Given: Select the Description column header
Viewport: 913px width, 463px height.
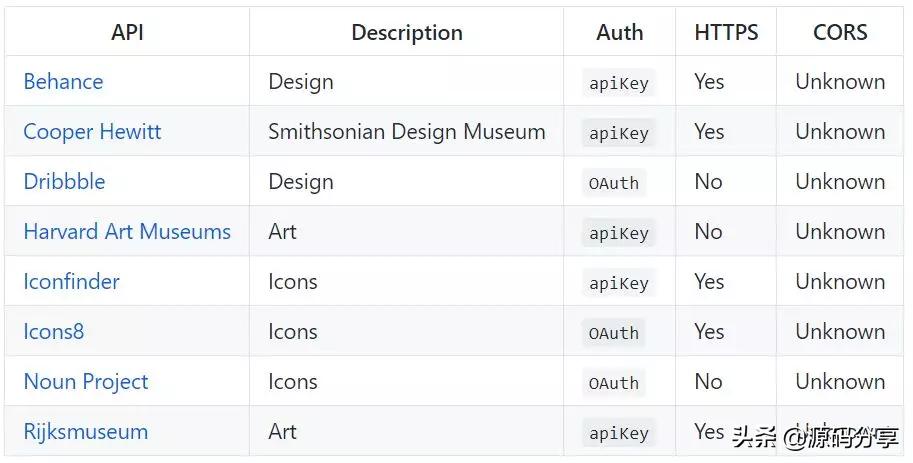Looking at the screenshot, I should point(406,32).
